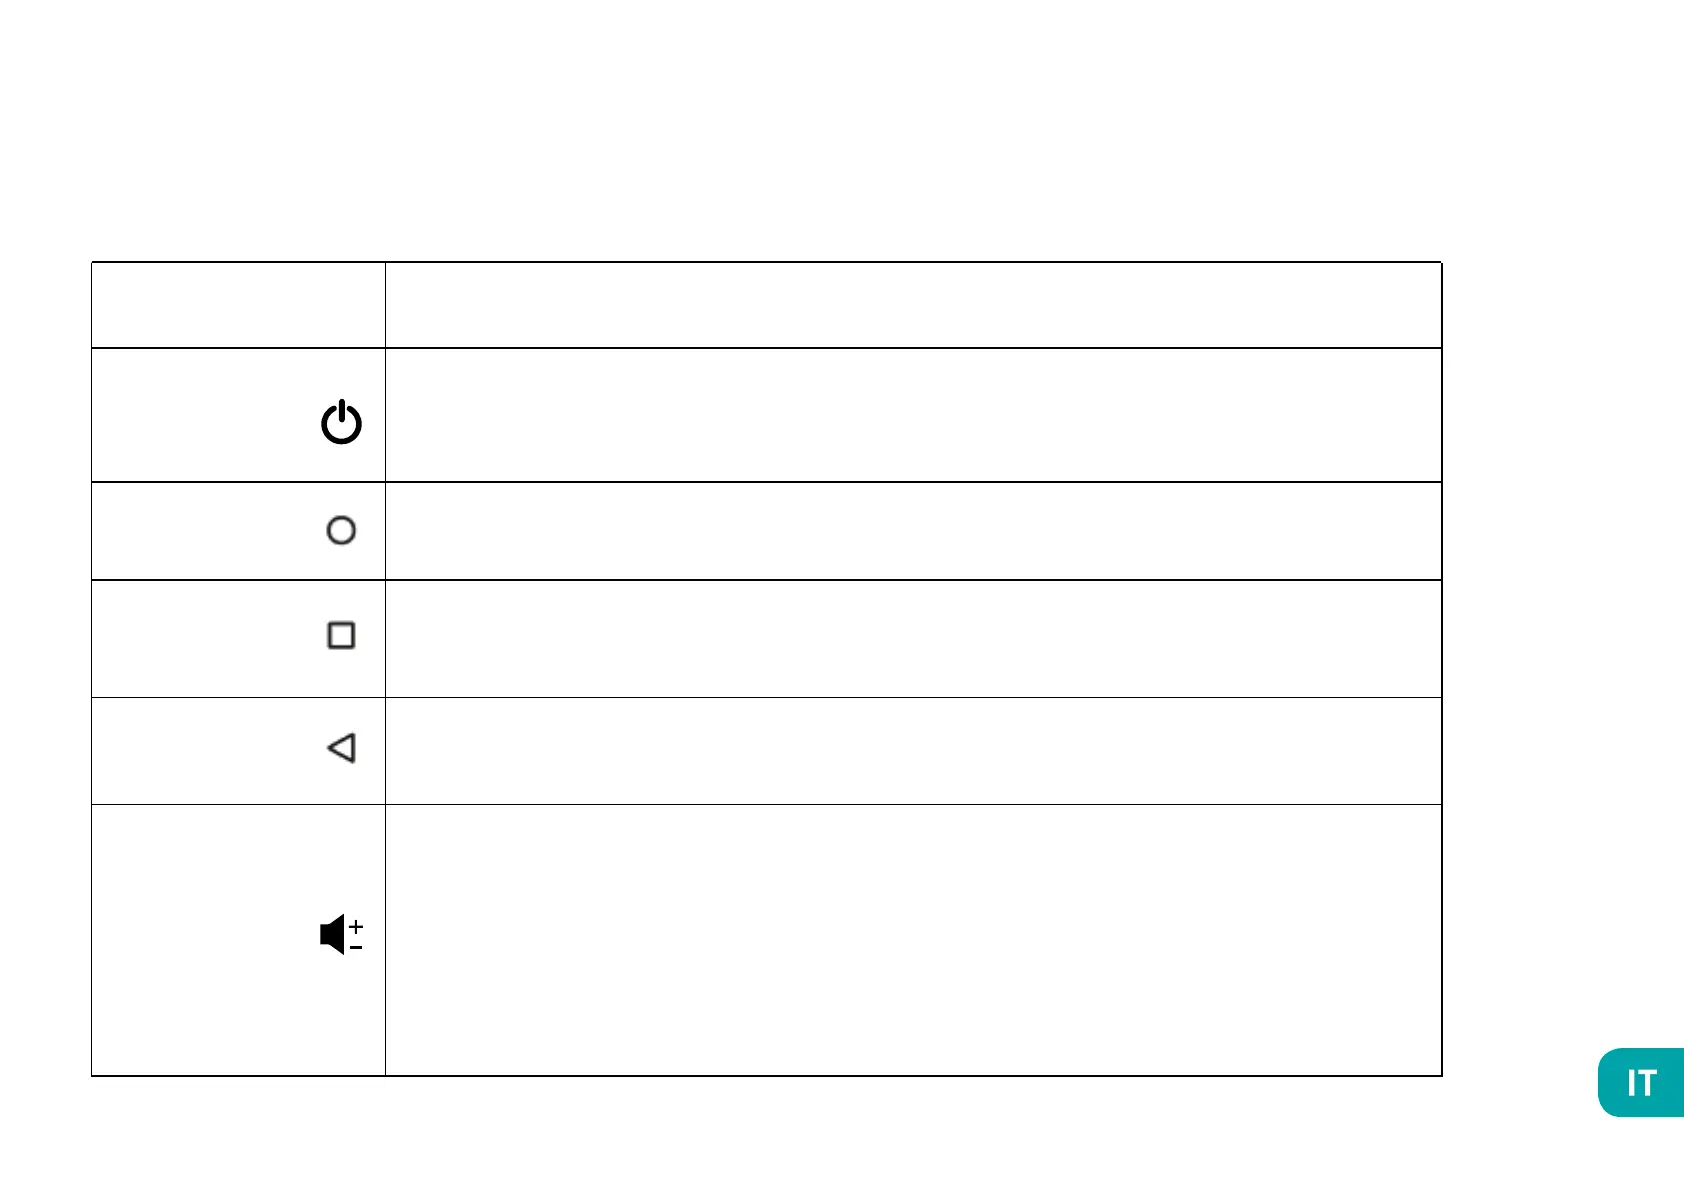Click the speaker volume icon
Viewport: 1684px width, 1191px height.
(x=333, y=934)
